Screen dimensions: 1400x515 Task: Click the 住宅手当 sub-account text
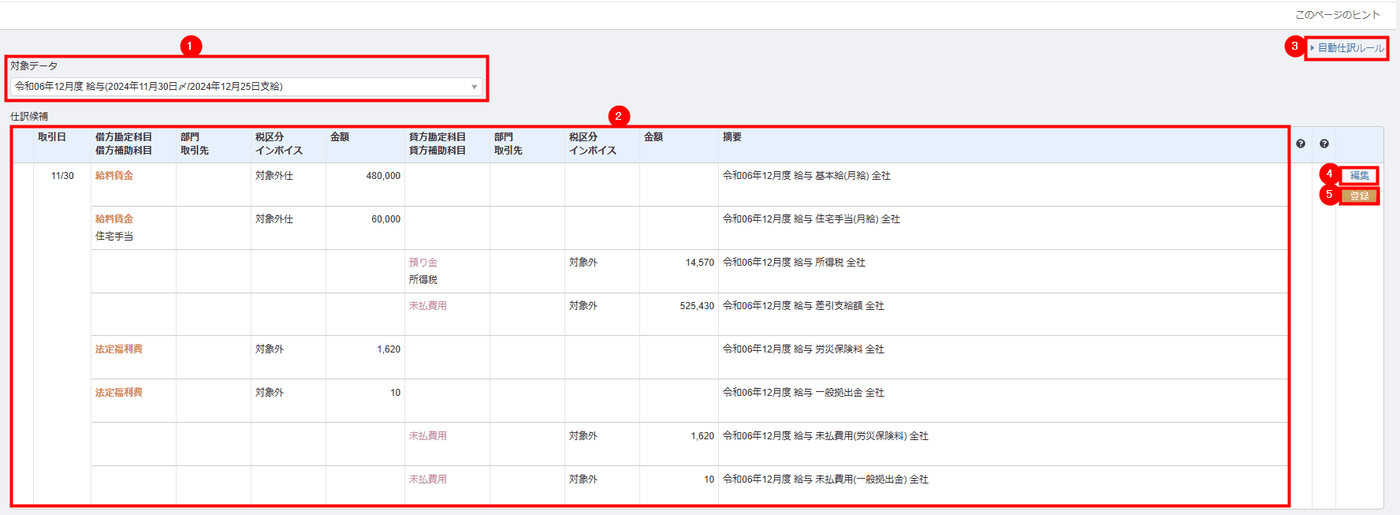point(114,237)
